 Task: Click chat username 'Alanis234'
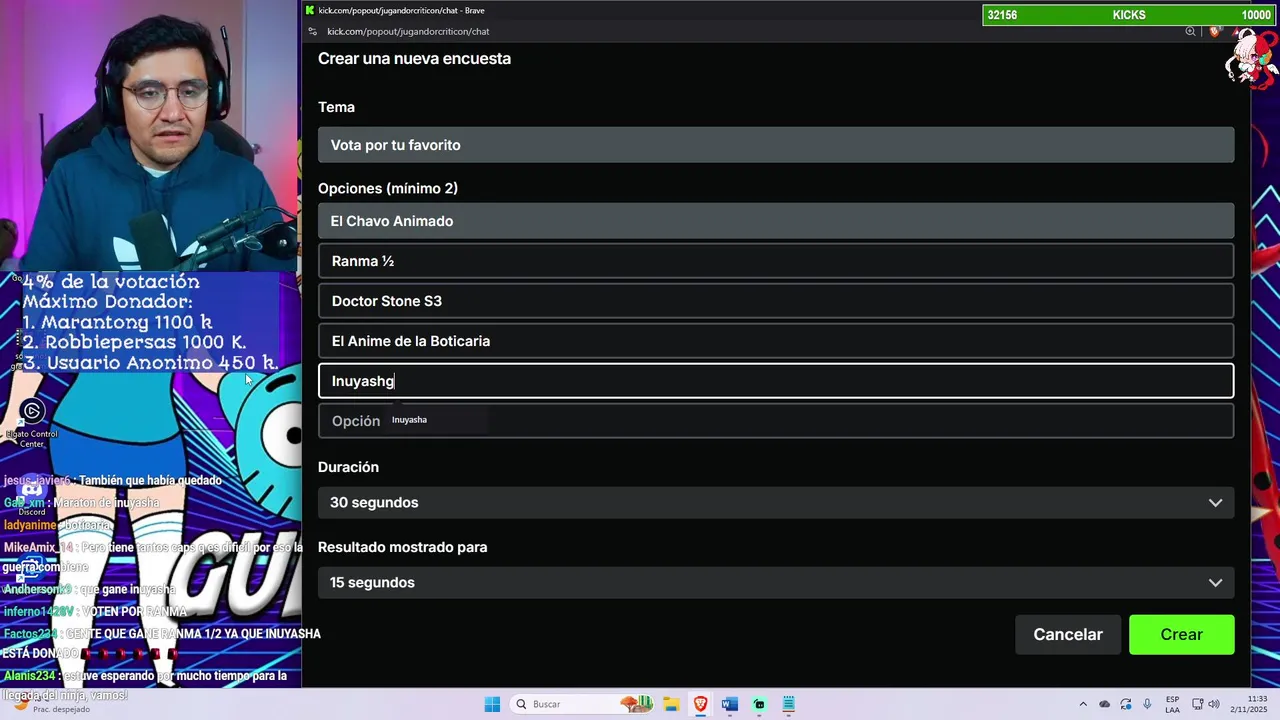pos(30,676)
